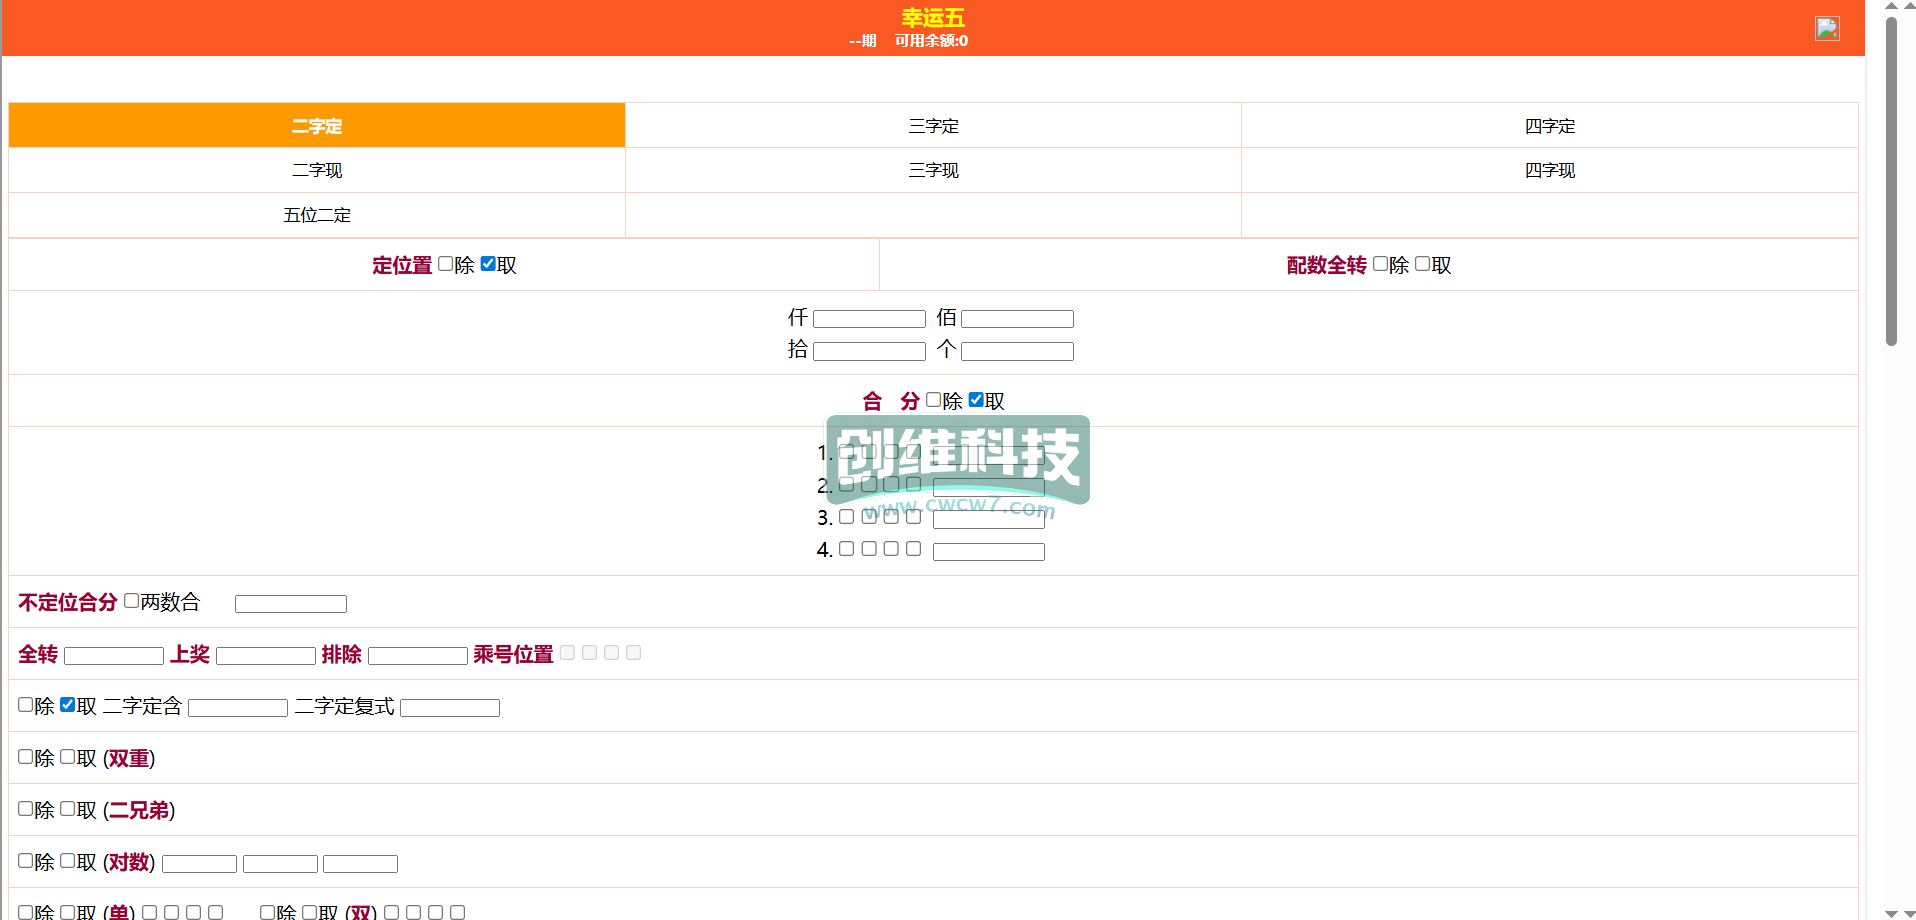The image size is (1916, 920).
Task: Click the second 对数 input field
Action: (280, 864)
